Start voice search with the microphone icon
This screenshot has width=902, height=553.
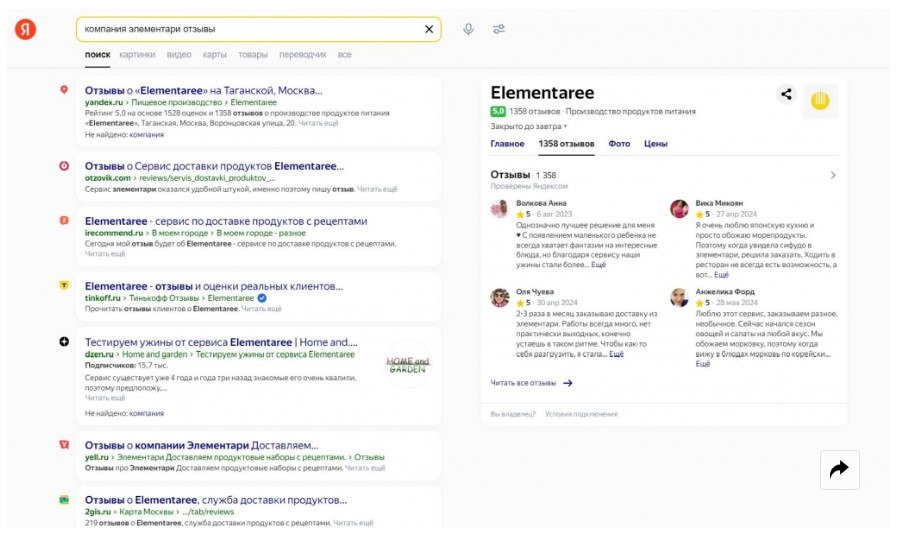tap(468, 29)
